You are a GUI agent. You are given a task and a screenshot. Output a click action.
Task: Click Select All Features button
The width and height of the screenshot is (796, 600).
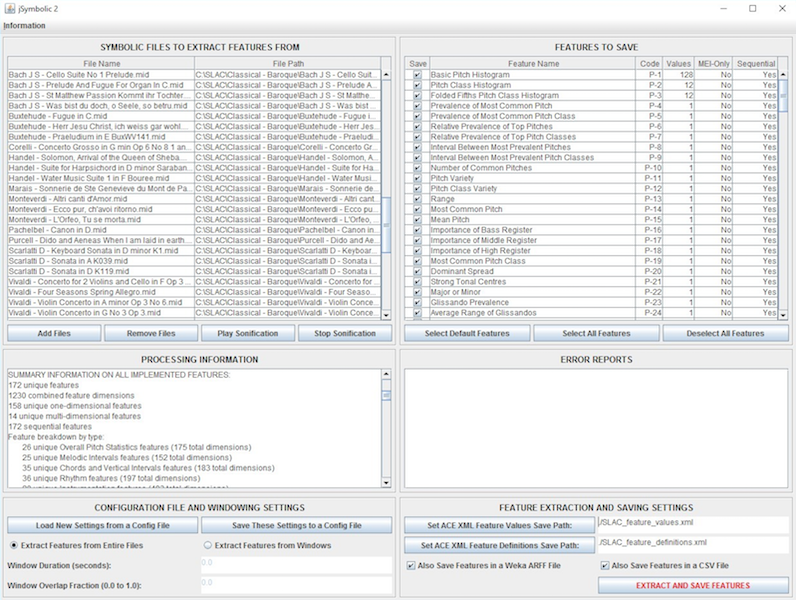click(596, 334)
